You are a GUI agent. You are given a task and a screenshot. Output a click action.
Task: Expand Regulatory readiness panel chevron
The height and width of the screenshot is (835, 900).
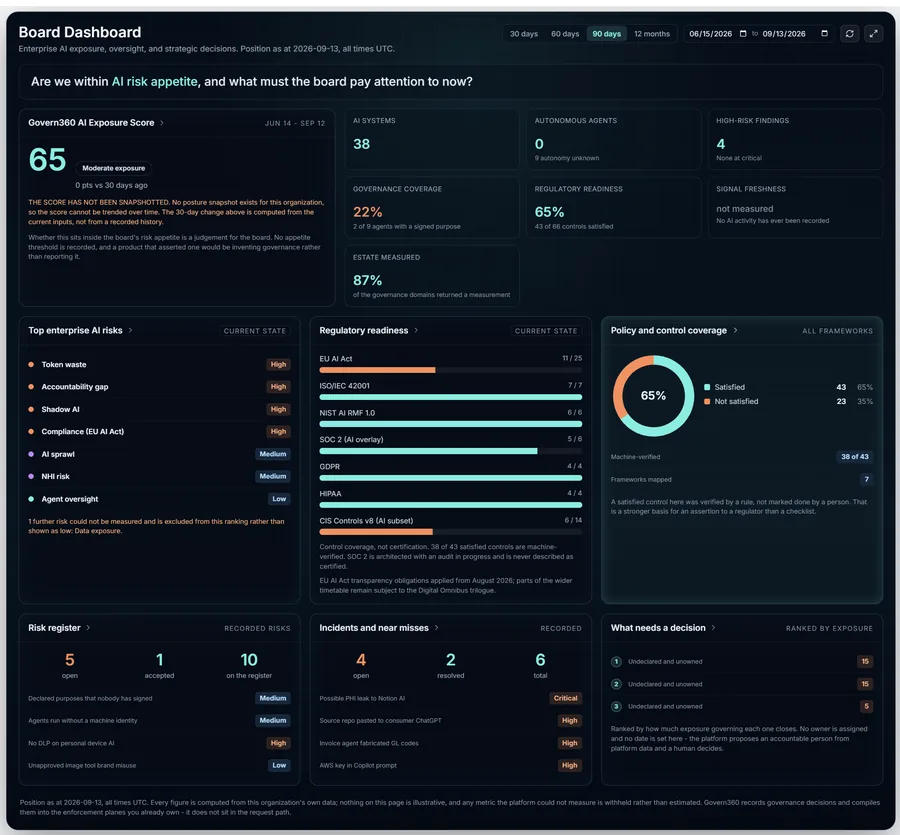(416, 331)
